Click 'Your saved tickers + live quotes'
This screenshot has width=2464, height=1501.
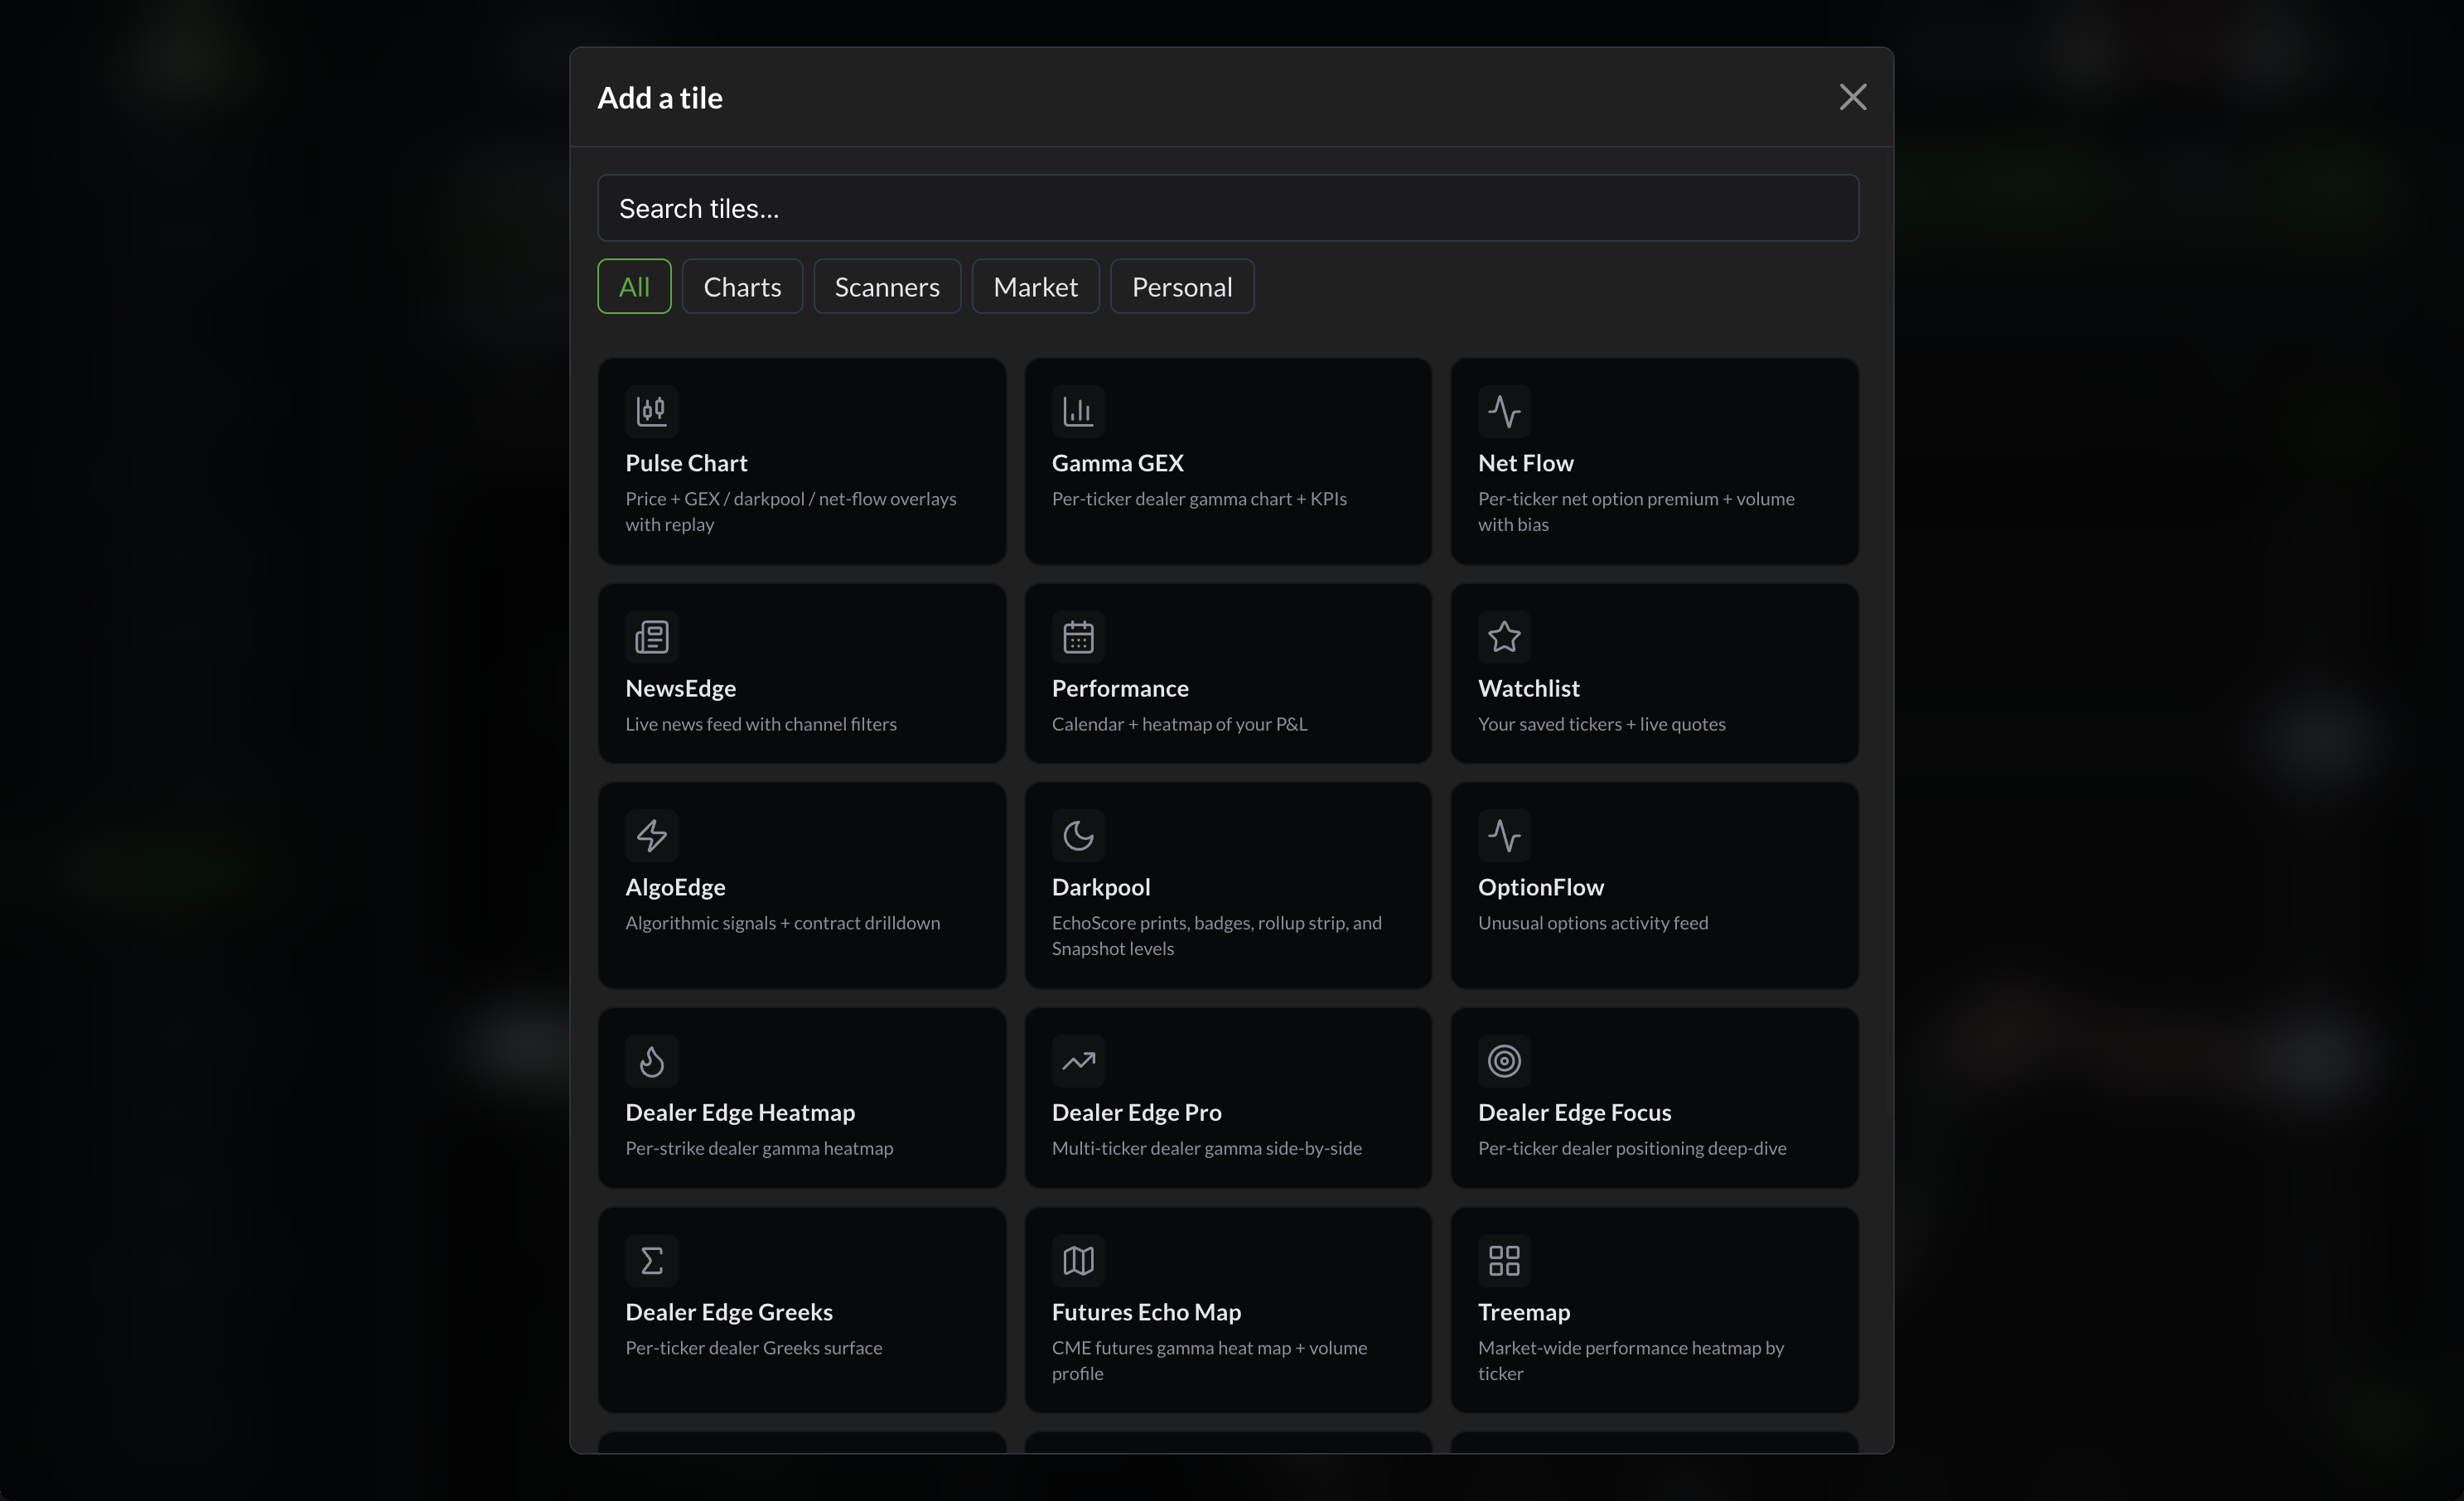click(x=1601, y=724)
